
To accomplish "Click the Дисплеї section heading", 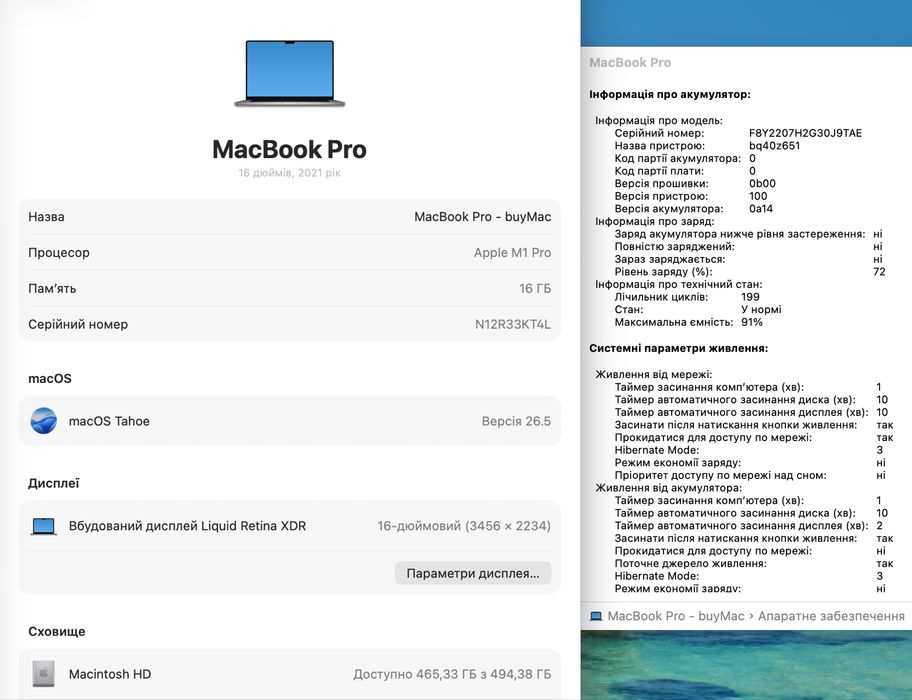I will [x=54, y=483].
